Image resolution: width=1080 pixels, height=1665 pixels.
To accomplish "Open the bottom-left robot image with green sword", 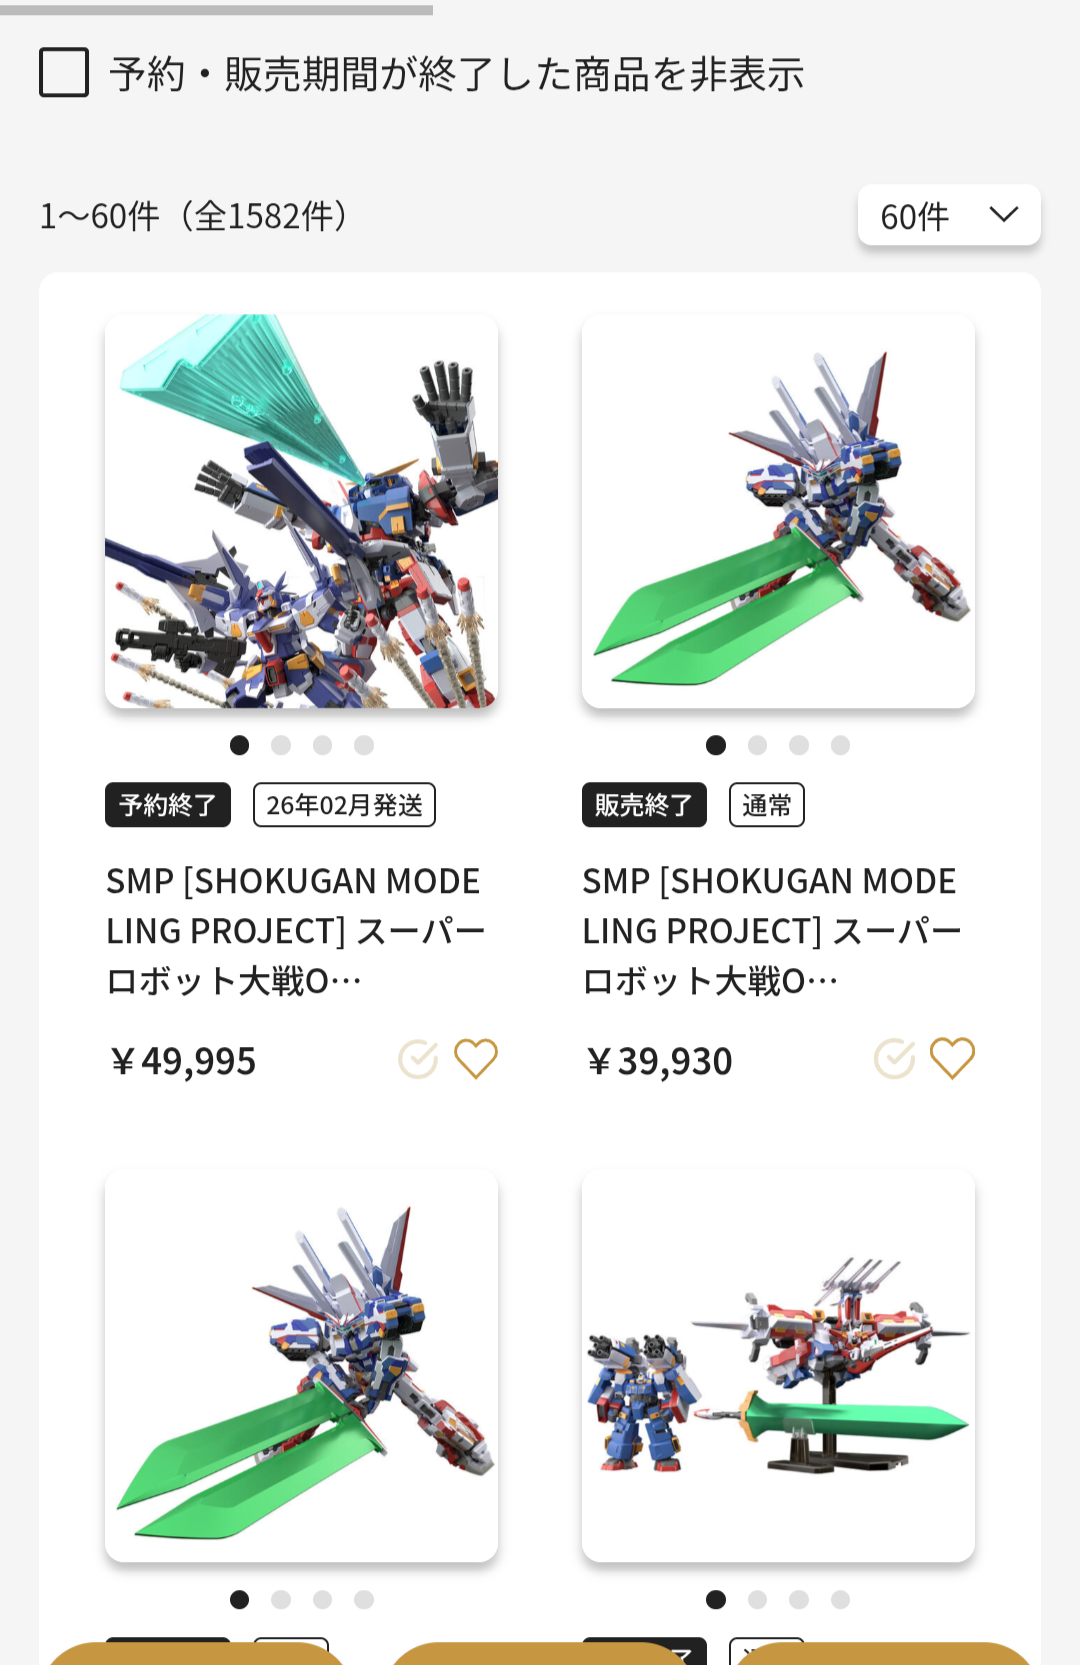I will coord(301,1366).
